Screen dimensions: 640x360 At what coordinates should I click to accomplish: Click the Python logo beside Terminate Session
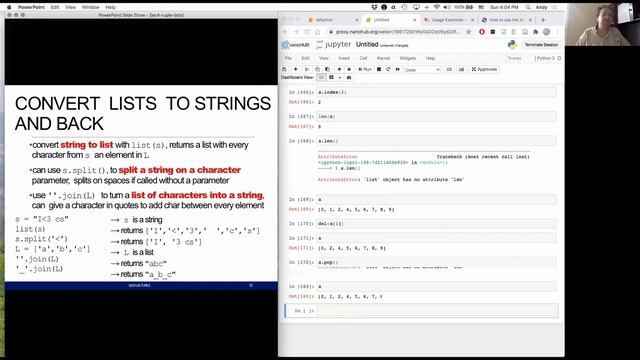tap(512, 44)
